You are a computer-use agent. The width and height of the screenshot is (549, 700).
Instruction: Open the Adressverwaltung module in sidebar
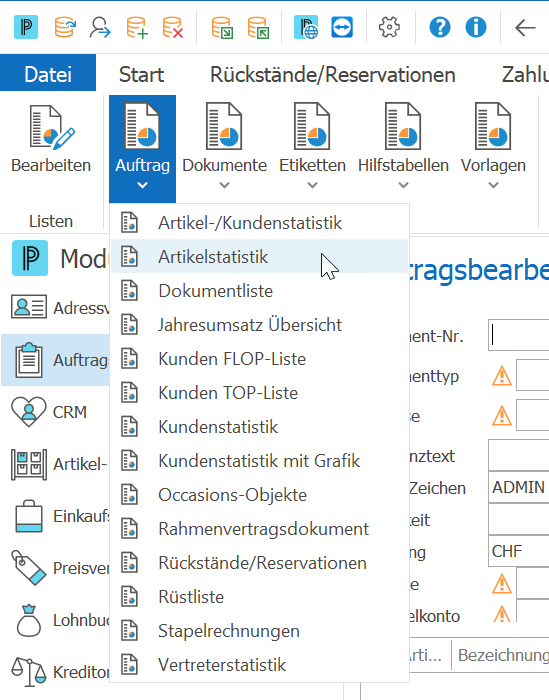coord(55,308)
